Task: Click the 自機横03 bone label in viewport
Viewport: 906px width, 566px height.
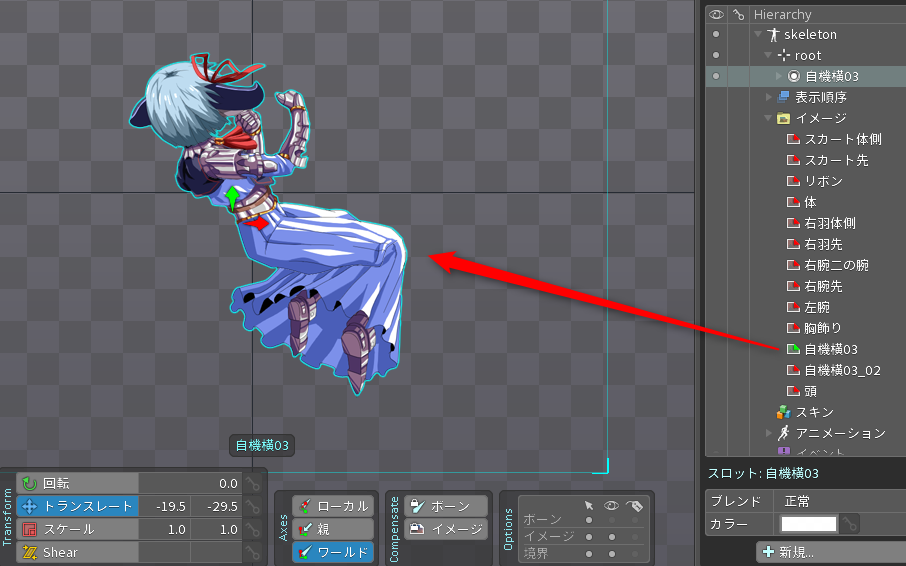Action: [x=262, y=445]
